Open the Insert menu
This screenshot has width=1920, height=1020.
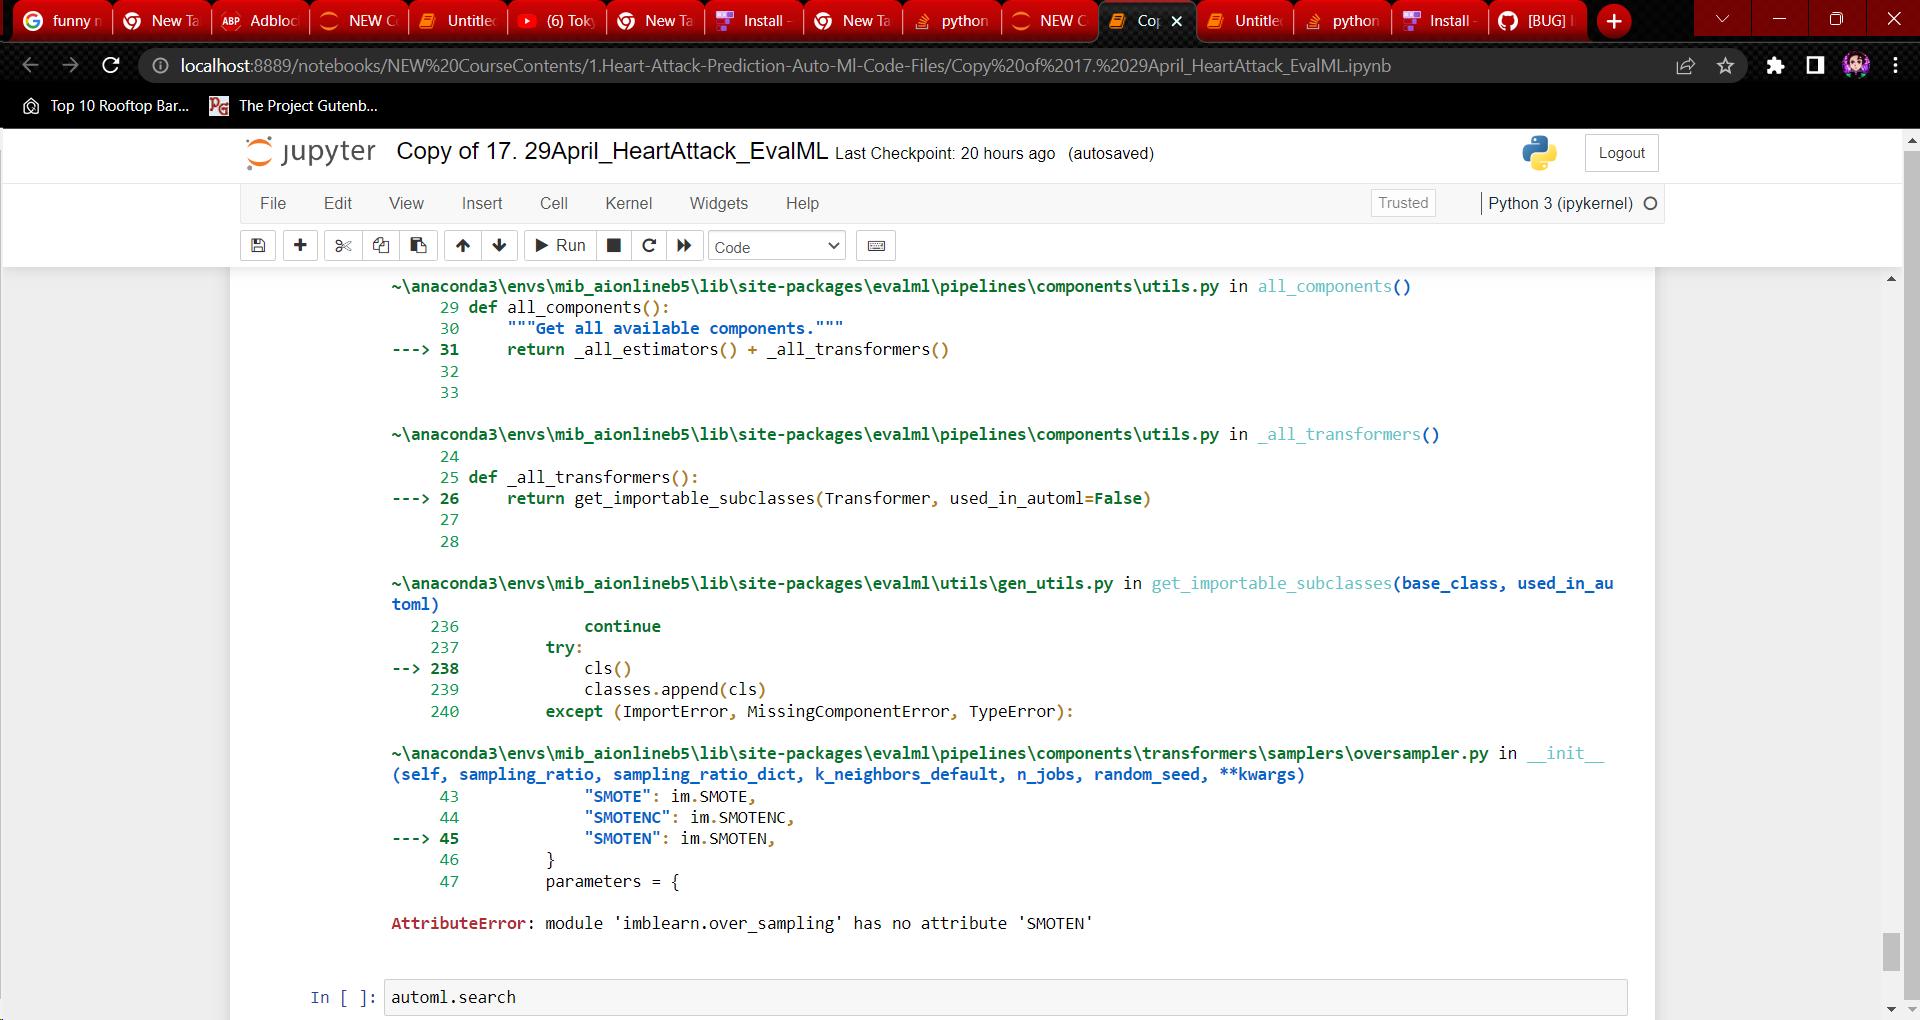point(482,203)
